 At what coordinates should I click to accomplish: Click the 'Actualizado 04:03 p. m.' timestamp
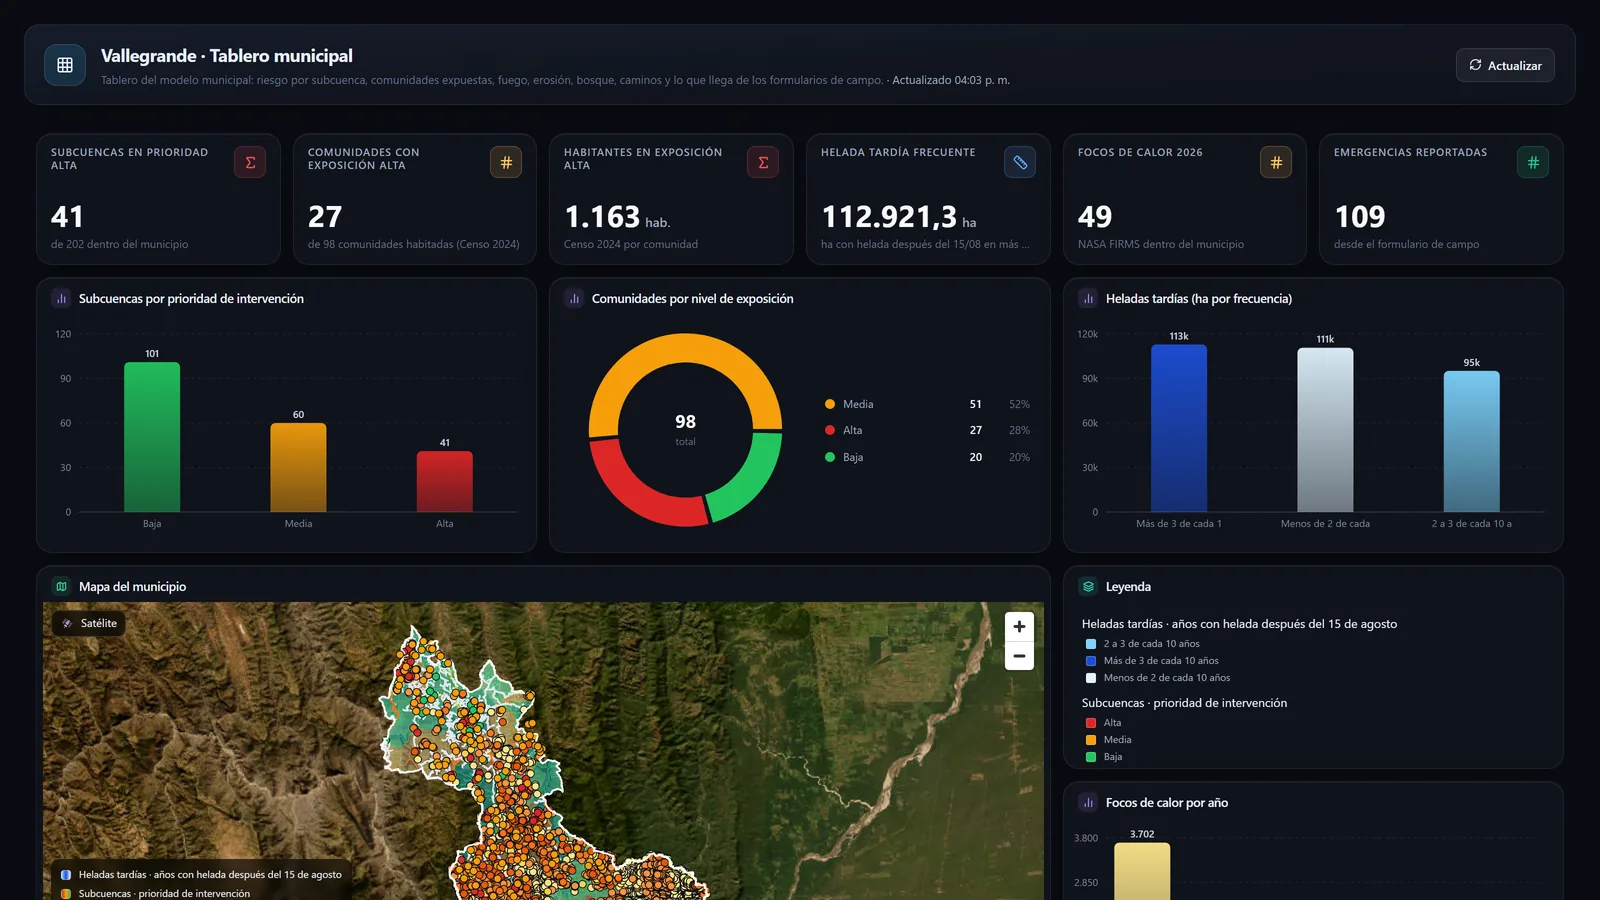click(x=951, y=80)
